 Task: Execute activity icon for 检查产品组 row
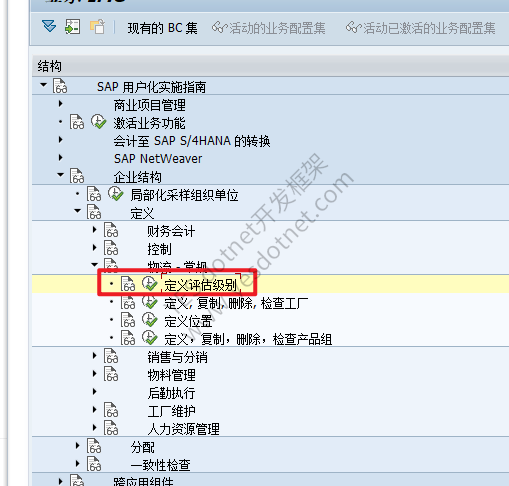(150, 338)
